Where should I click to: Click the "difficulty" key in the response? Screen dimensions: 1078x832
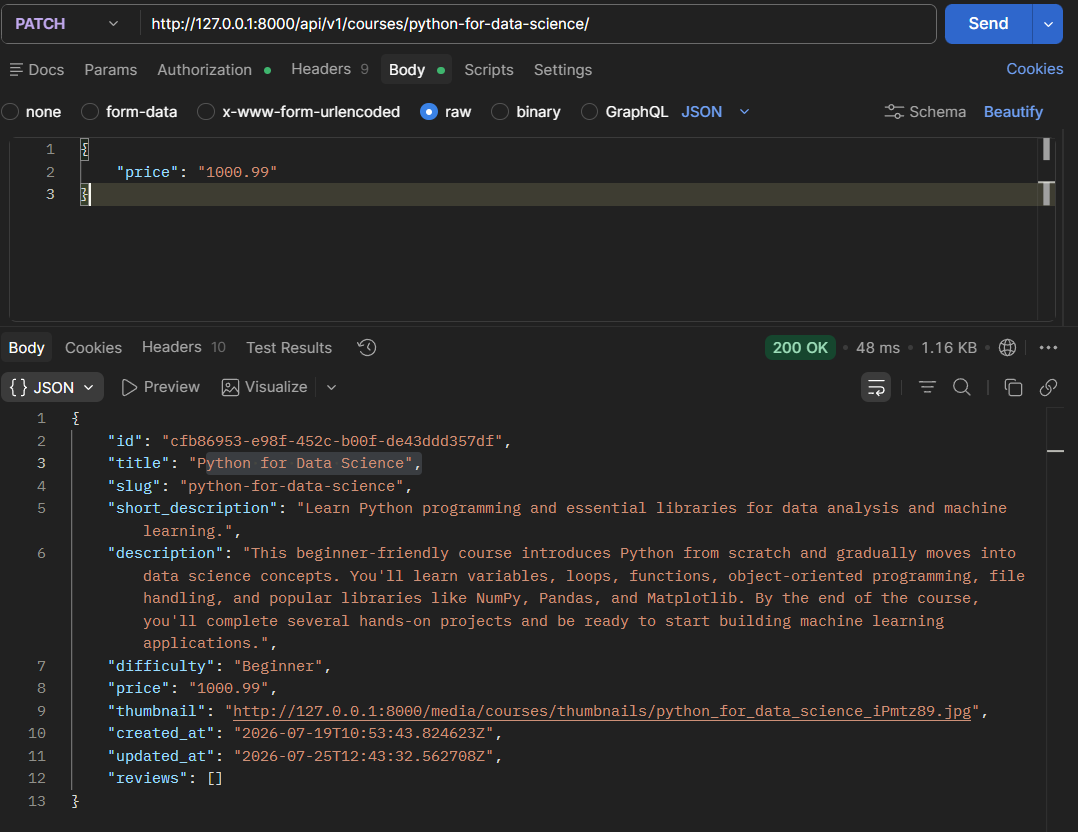click(161, 666)
